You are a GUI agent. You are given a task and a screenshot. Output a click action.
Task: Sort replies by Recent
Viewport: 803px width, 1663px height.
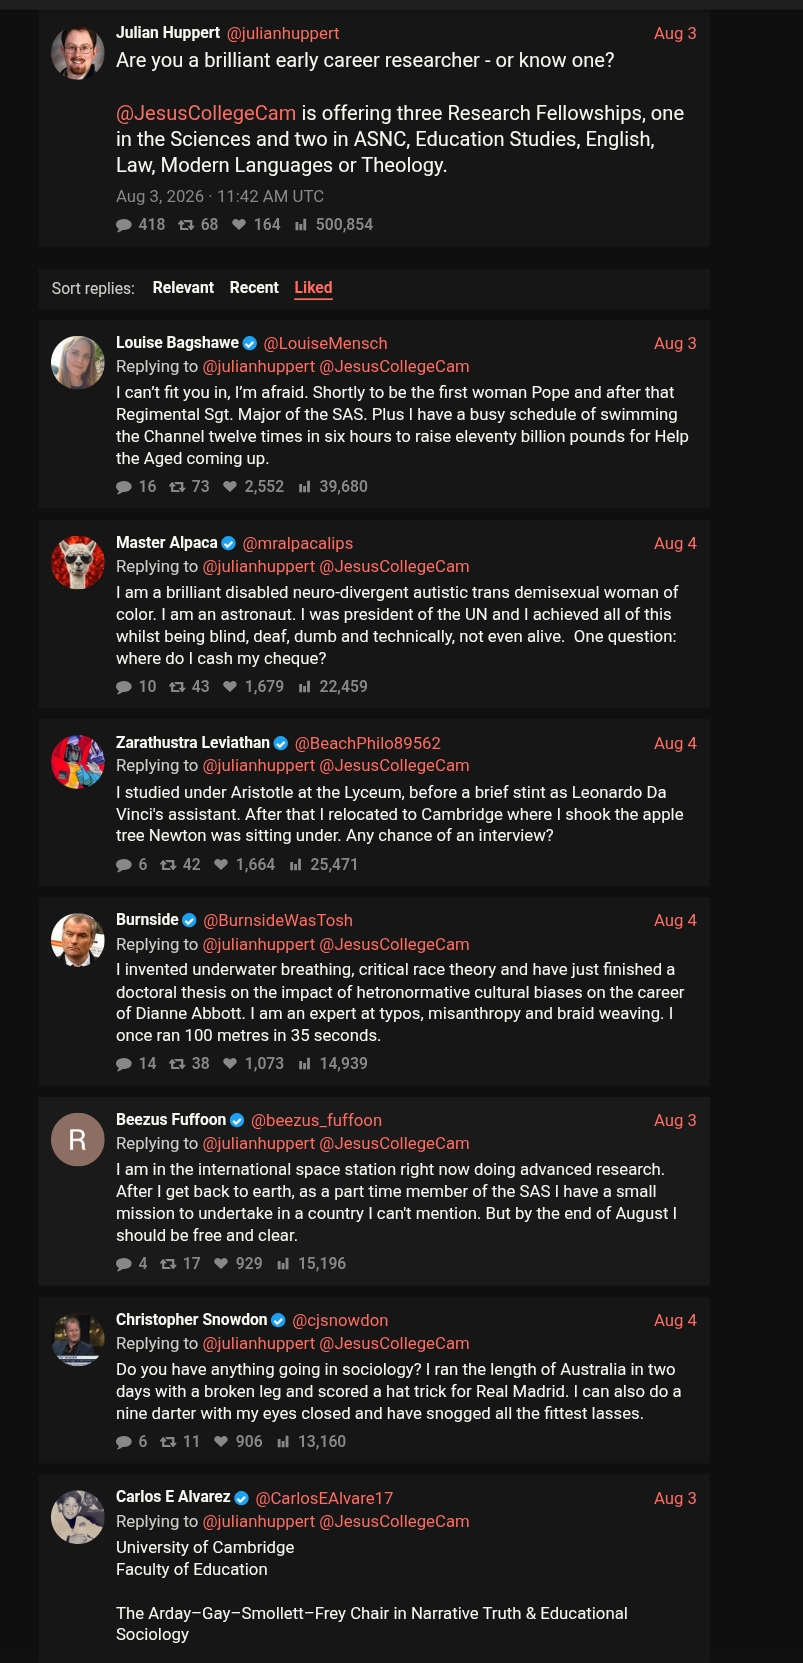(254, 288)
